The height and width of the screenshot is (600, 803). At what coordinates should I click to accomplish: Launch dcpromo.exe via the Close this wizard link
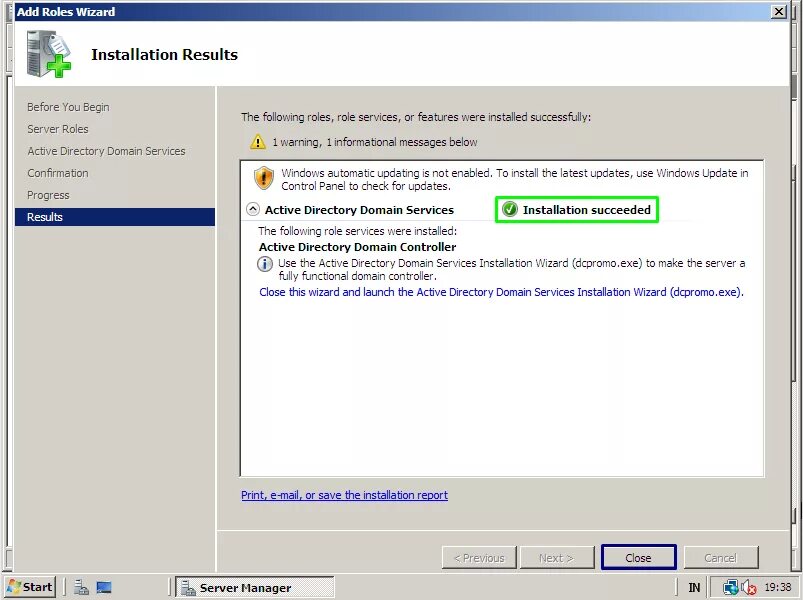pyautogui.click(x=501, y=292)
